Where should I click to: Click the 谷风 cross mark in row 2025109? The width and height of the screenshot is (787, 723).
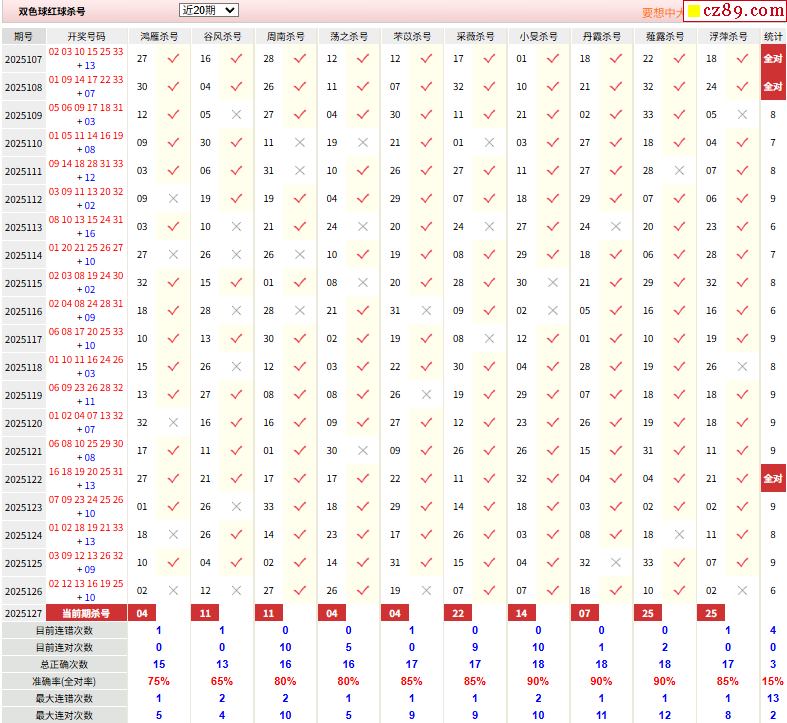pos(236,115)
